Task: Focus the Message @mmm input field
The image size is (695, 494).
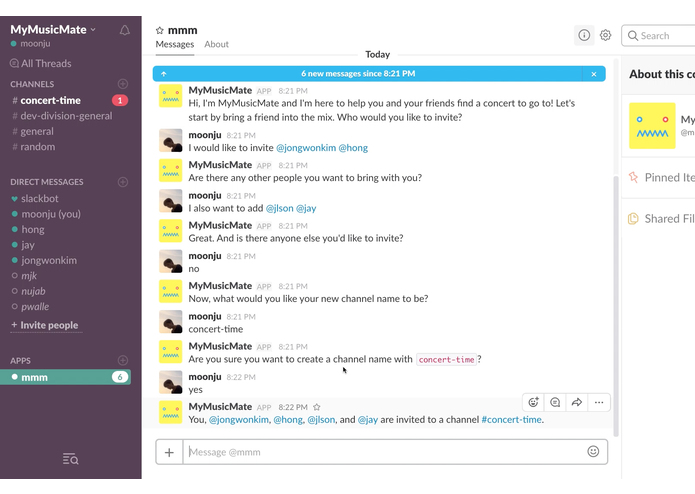Action: tap(385, 452)
